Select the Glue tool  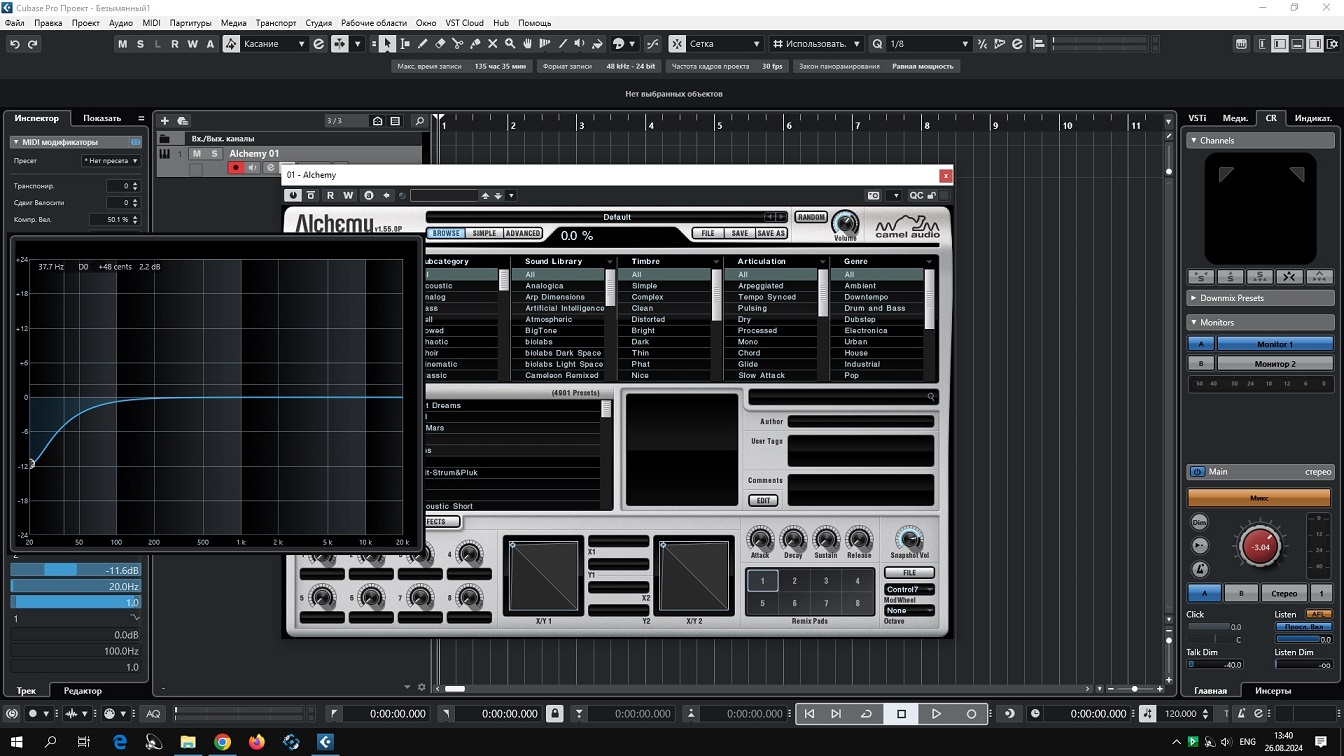point(476,44)
